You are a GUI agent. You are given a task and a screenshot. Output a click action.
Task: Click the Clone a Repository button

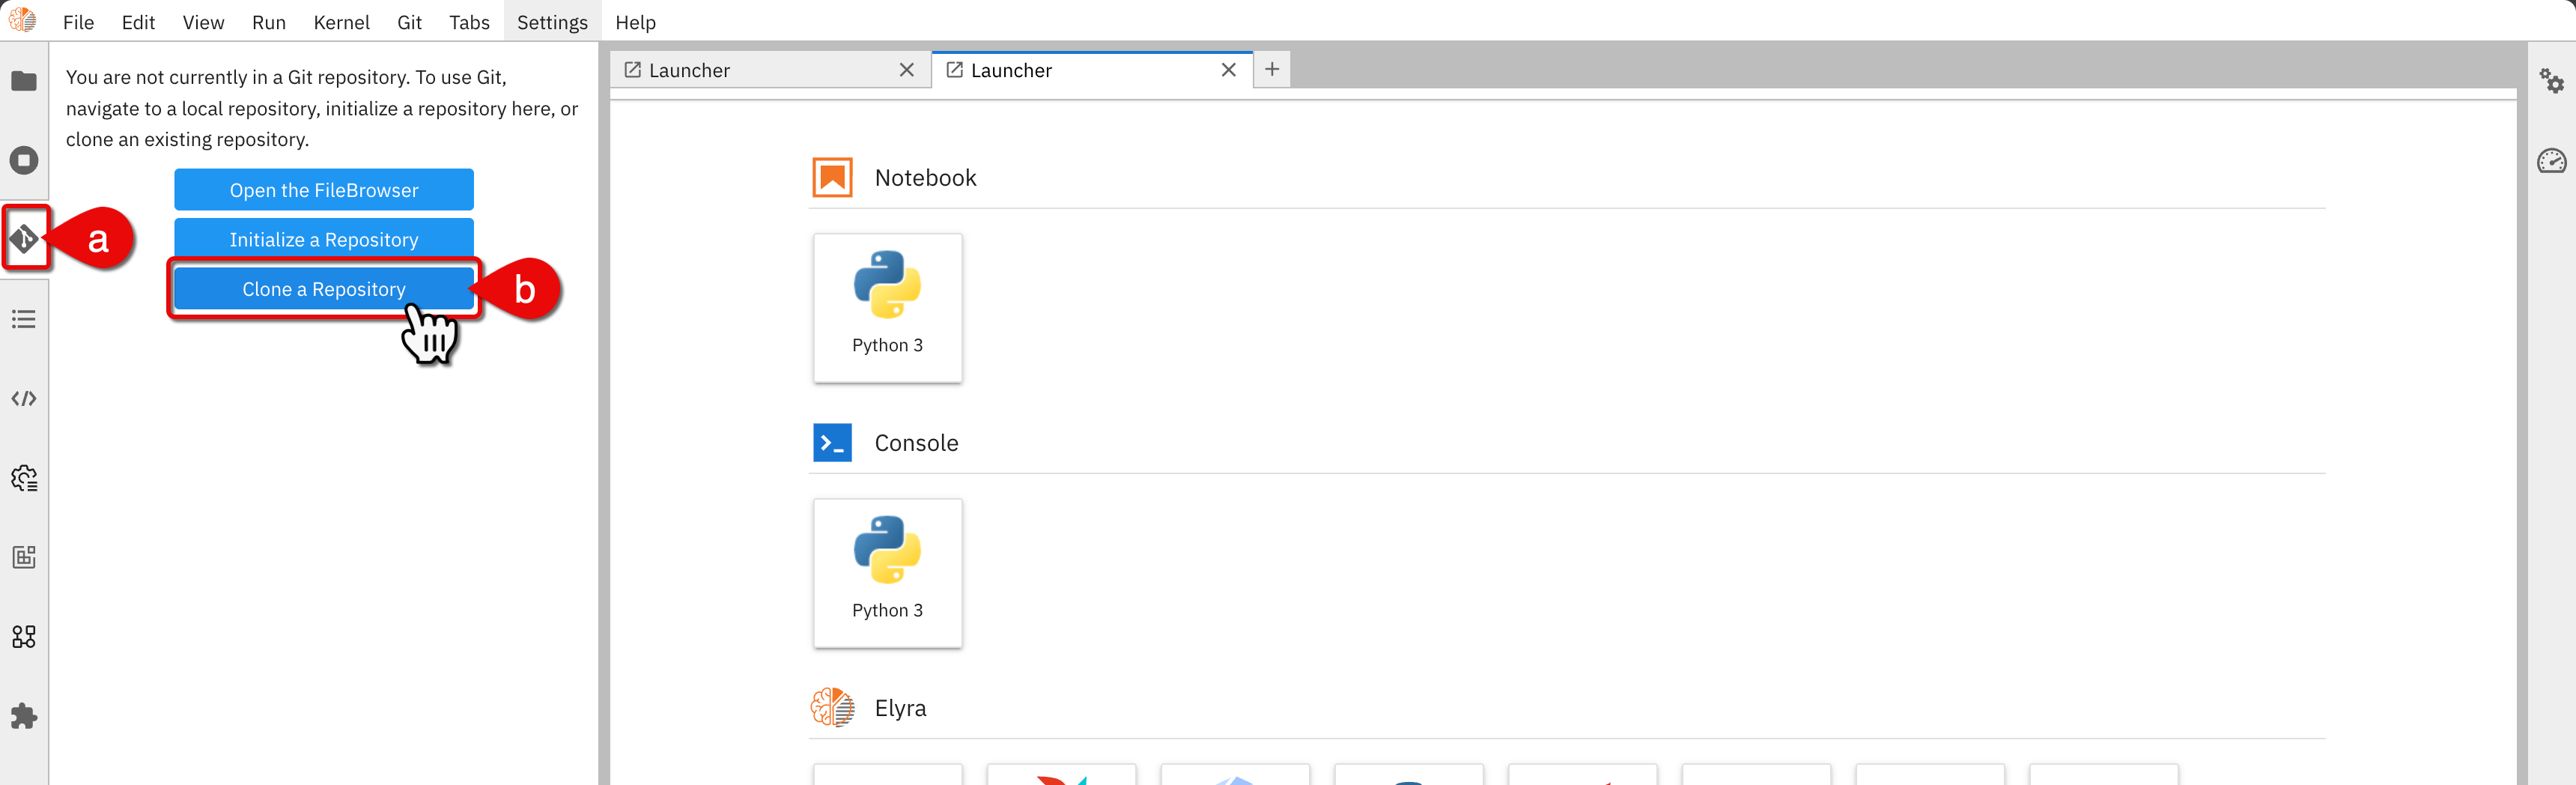point(323,288)
